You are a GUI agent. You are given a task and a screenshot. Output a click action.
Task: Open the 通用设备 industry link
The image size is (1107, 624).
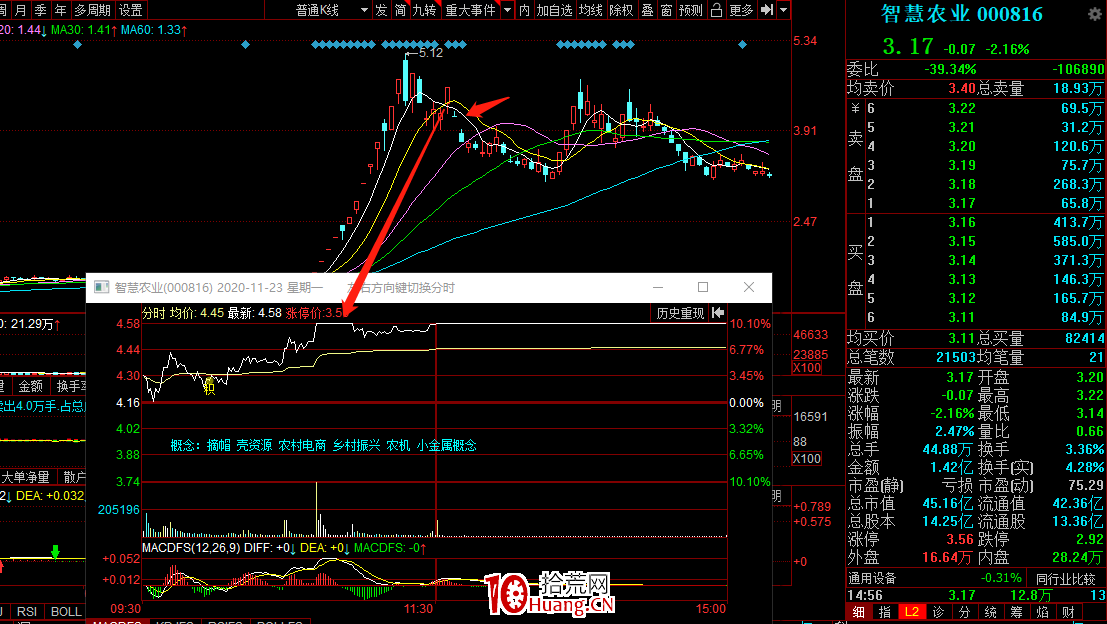point(872,578)
